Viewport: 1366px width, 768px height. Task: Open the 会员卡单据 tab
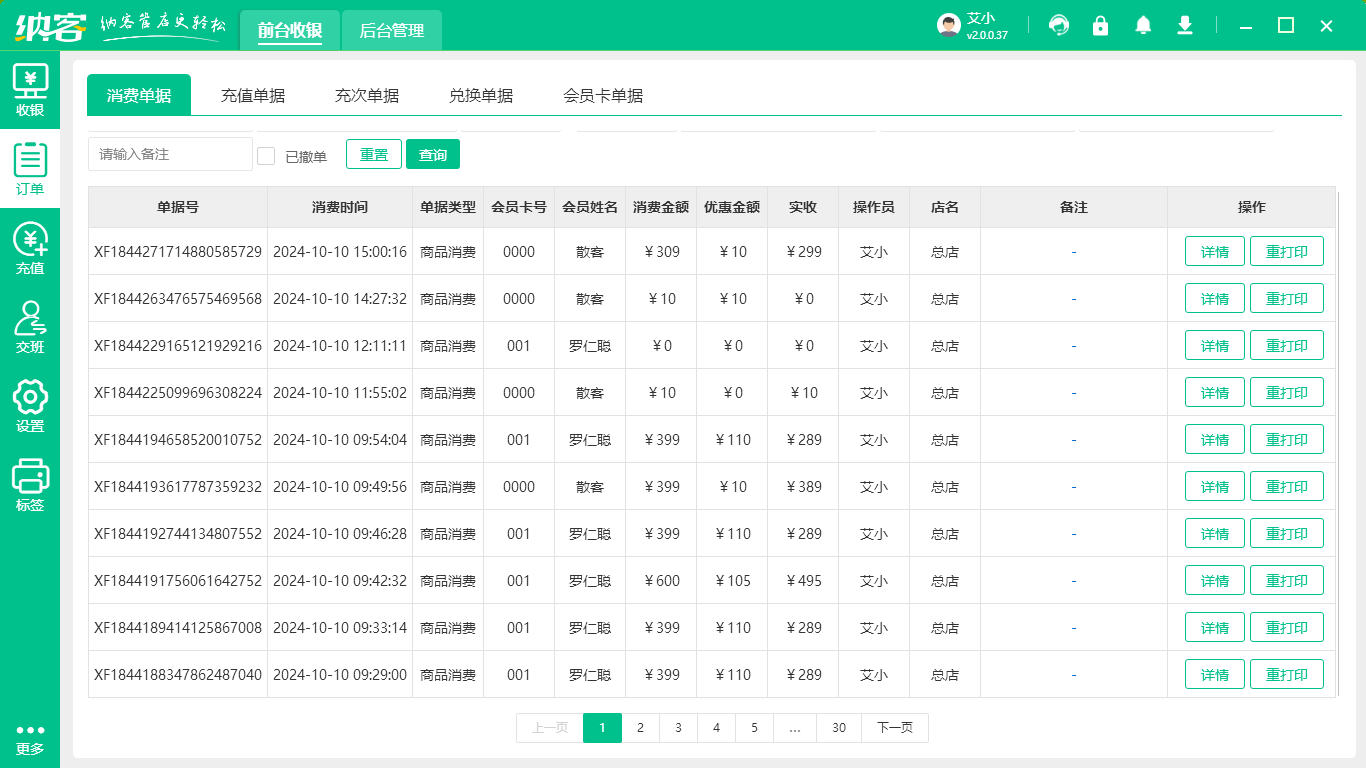tap(603, 96)
